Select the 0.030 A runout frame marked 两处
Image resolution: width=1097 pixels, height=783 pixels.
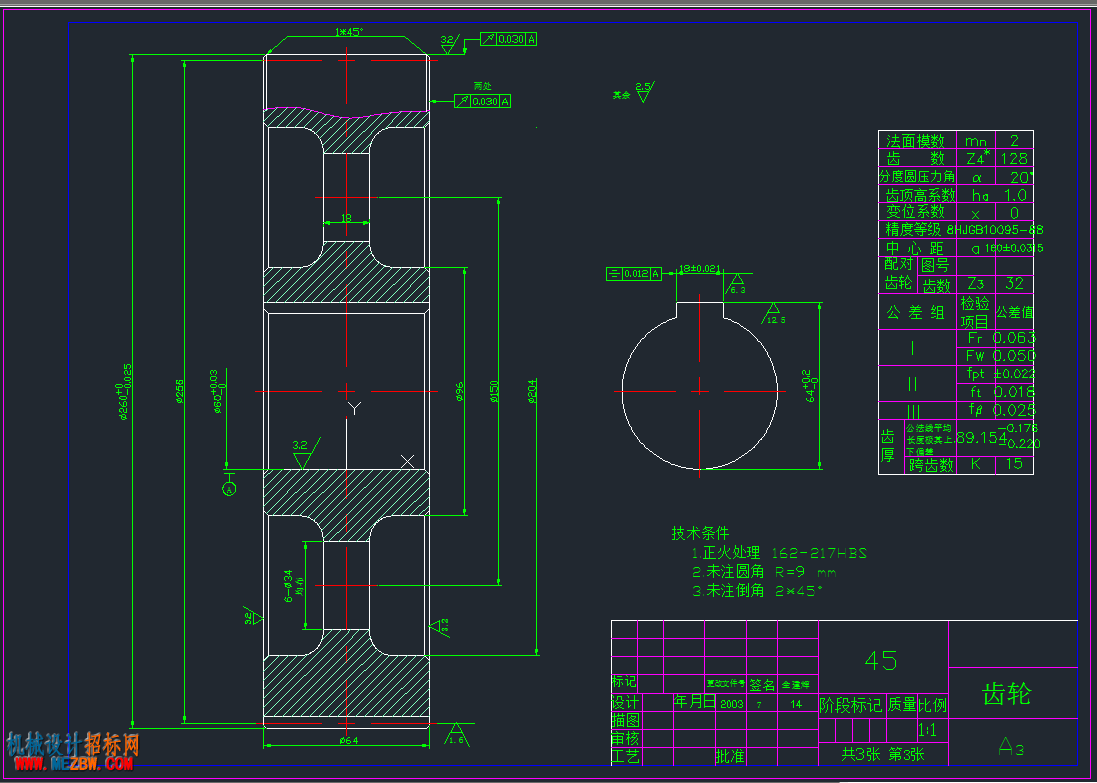[483, 101]
